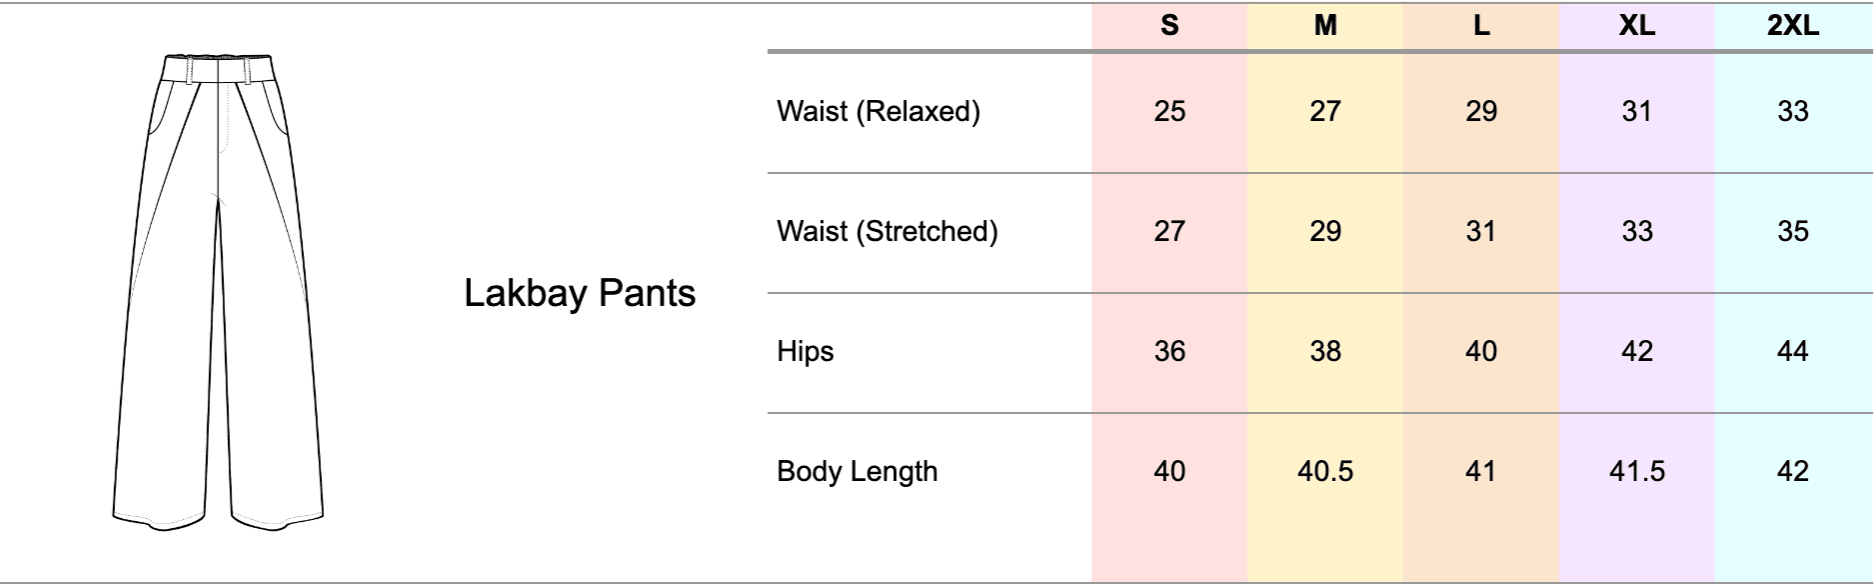Viewport: 1874px width, 586px height.
Task: Select the M size column header
Action: point(1325,26)
